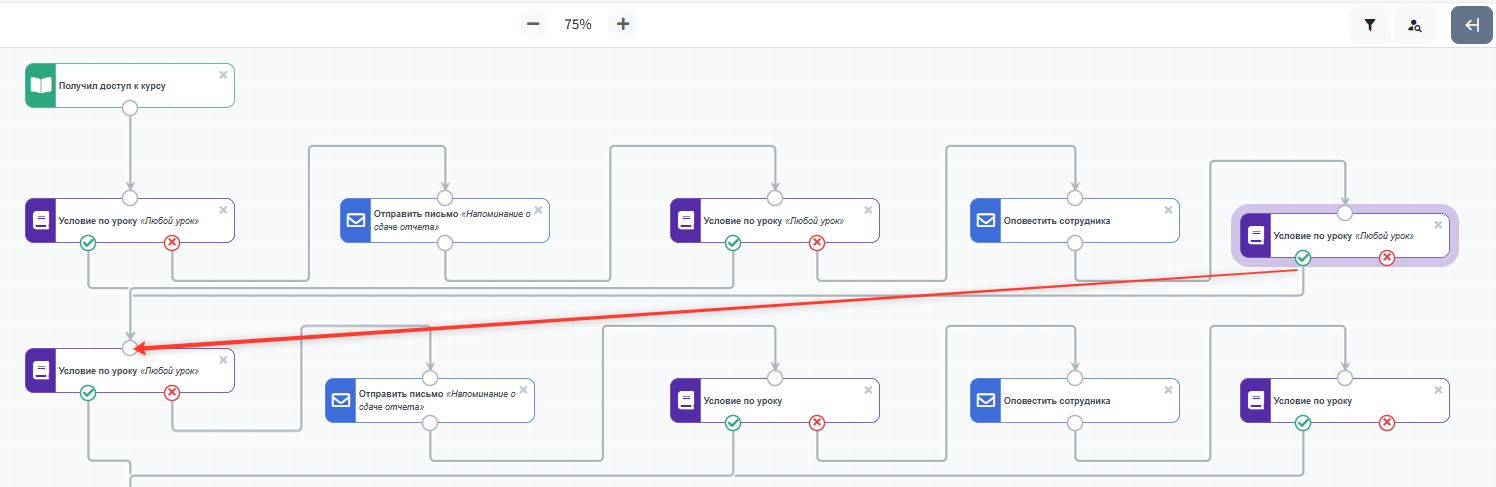Zoom out with the minus button
Viewport: 1496px width, 487px height.
[533, 24]
